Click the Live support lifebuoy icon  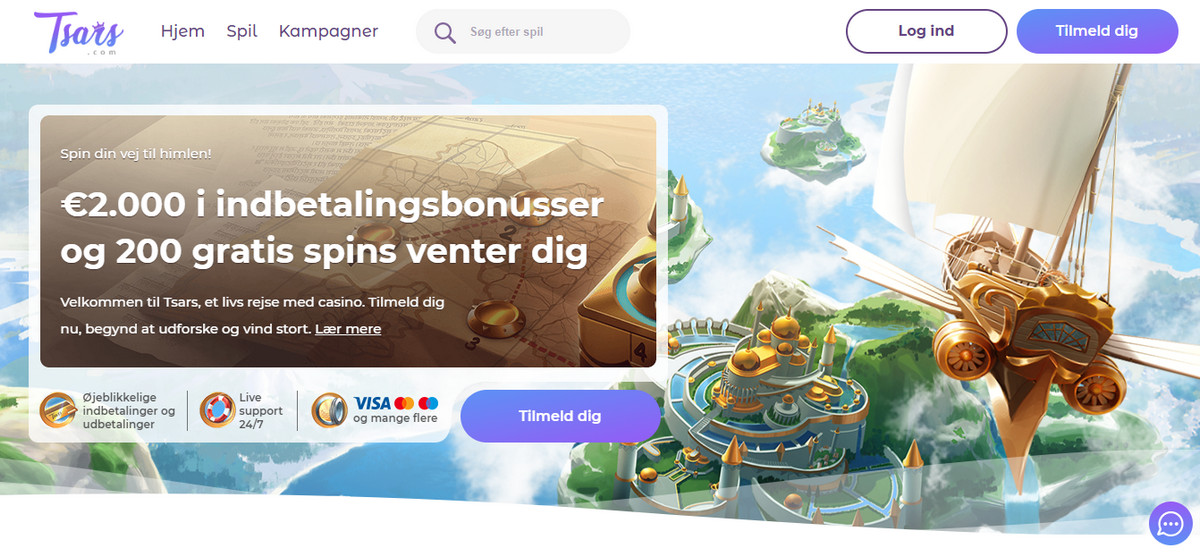(x=217, y=410)
